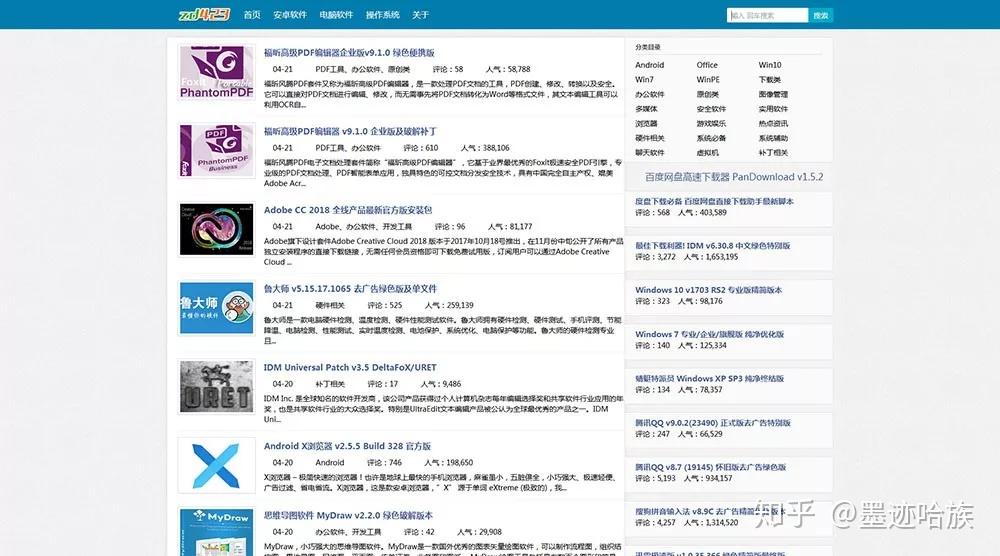This screenshot has height=556, width=1000.
Task: Open IDM Universal Patch v3.5 article
Action: tap(350, 367)
